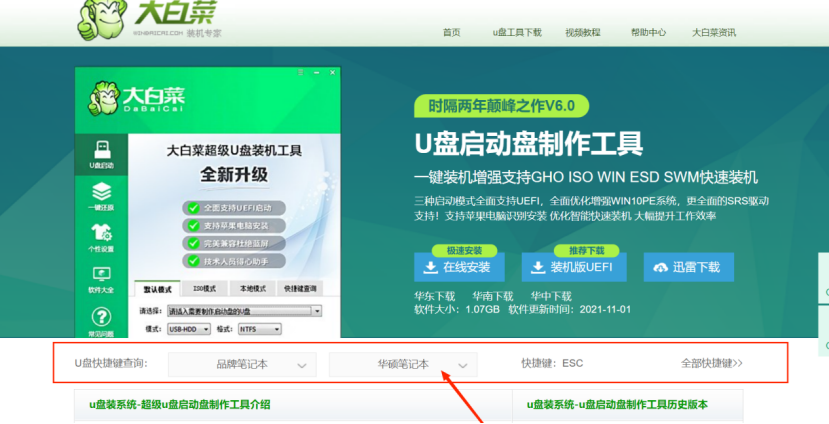
Task: Switch to the 快捷键查询 tab
Action: [300, 289]
